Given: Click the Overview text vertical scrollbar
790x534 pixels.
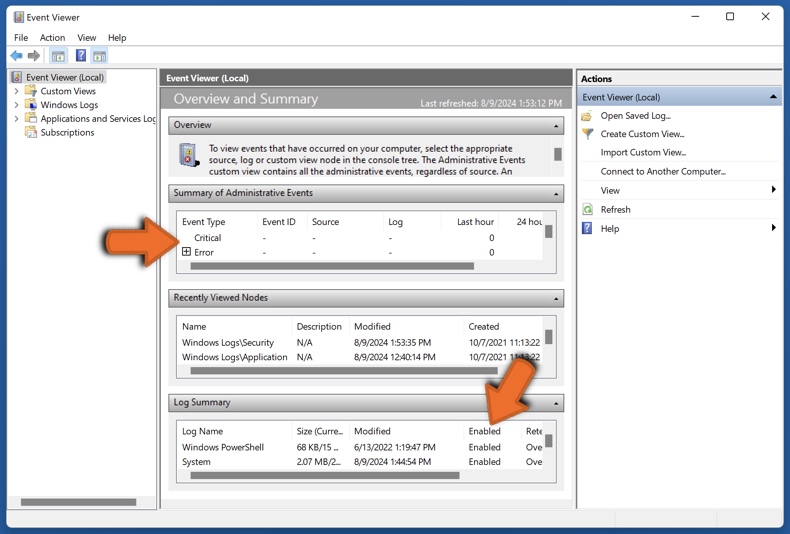Looking at the screenshot, I should [558, 154].
